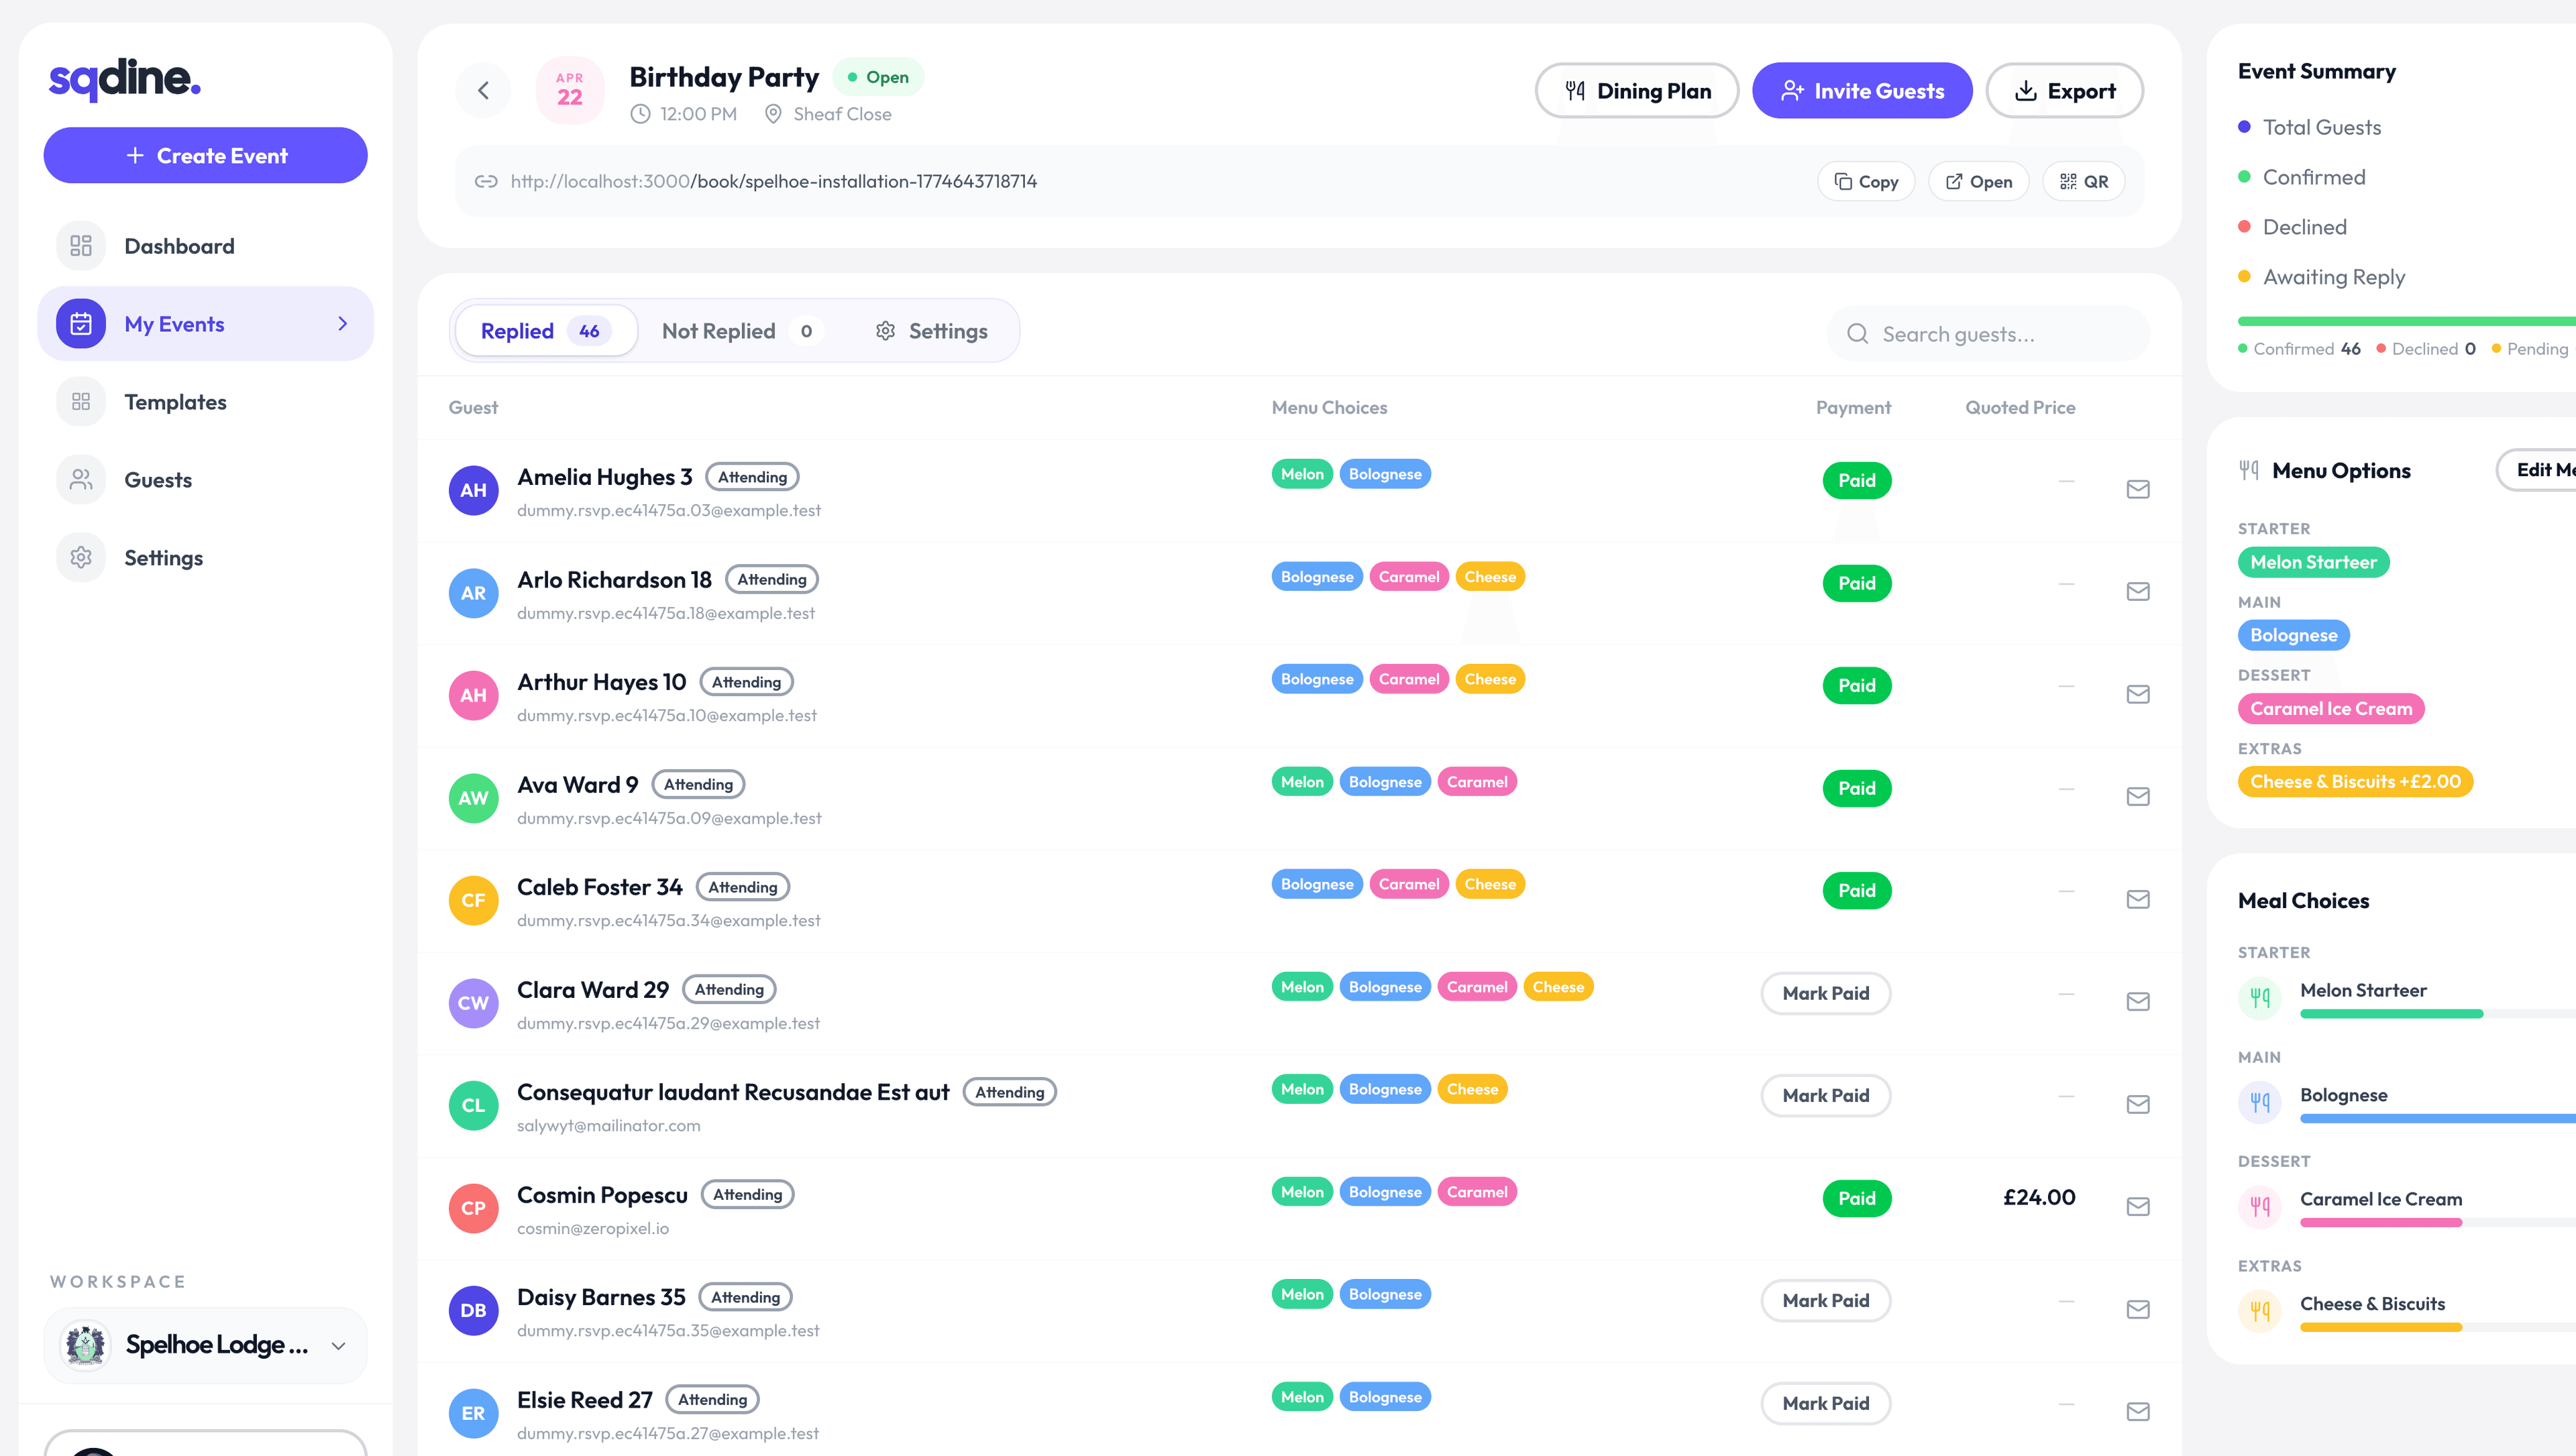The height and width of the screenshot is (1456, 2576).
Task: Click the QR code button
Action: tap(2084, 182)
